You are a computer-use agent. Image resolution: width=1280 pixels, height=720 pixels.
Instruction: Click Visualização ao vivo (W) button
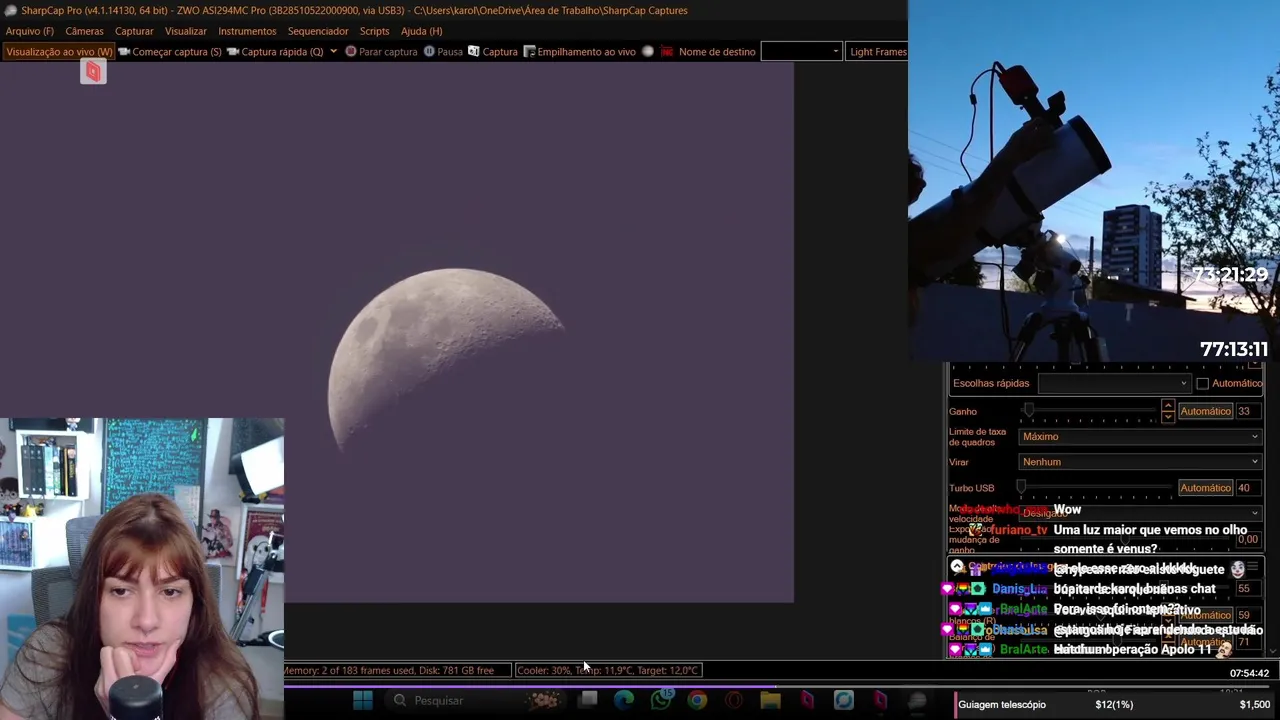point(59,51)
